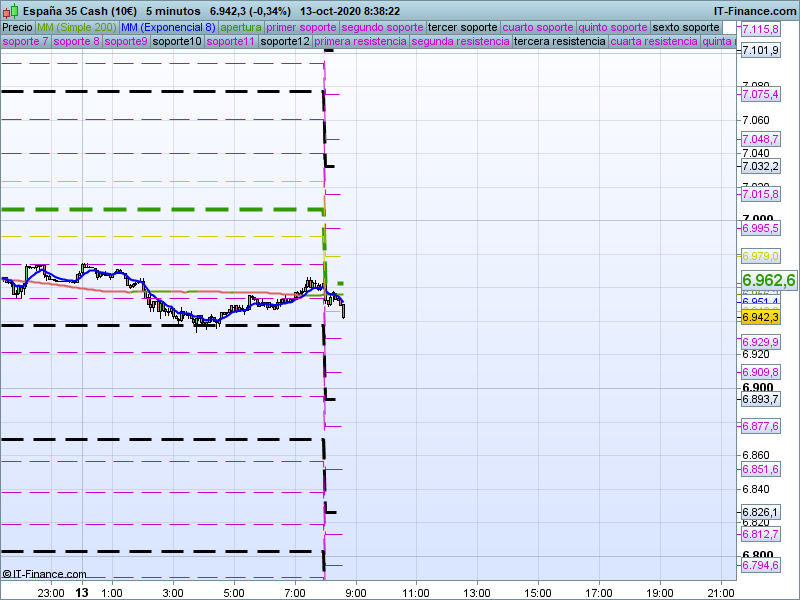This screenshot has height=600, width=800.
Task: Open the MM (Exponencial 8) indicator label
Action: tap(161, 27)
